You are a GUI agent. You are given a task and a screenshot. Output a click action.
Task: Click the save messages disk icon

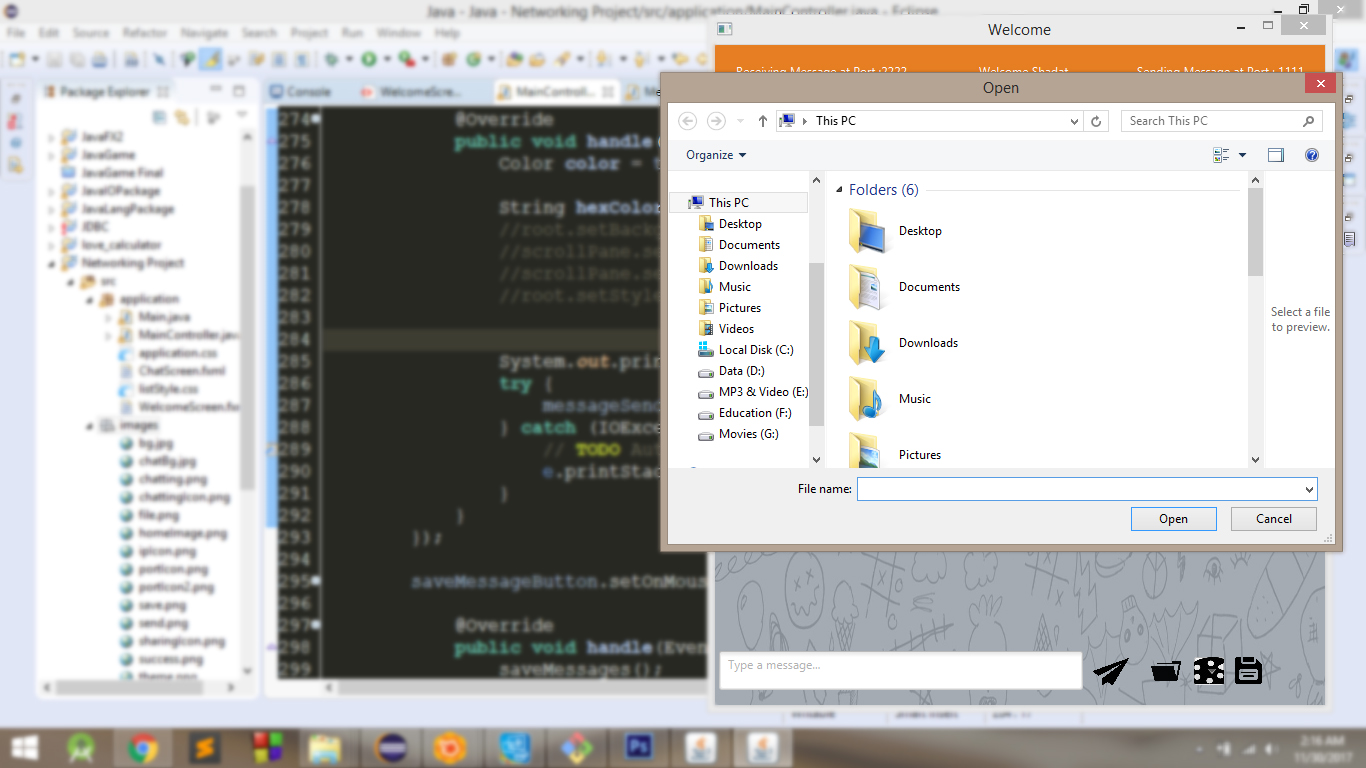1248,670
